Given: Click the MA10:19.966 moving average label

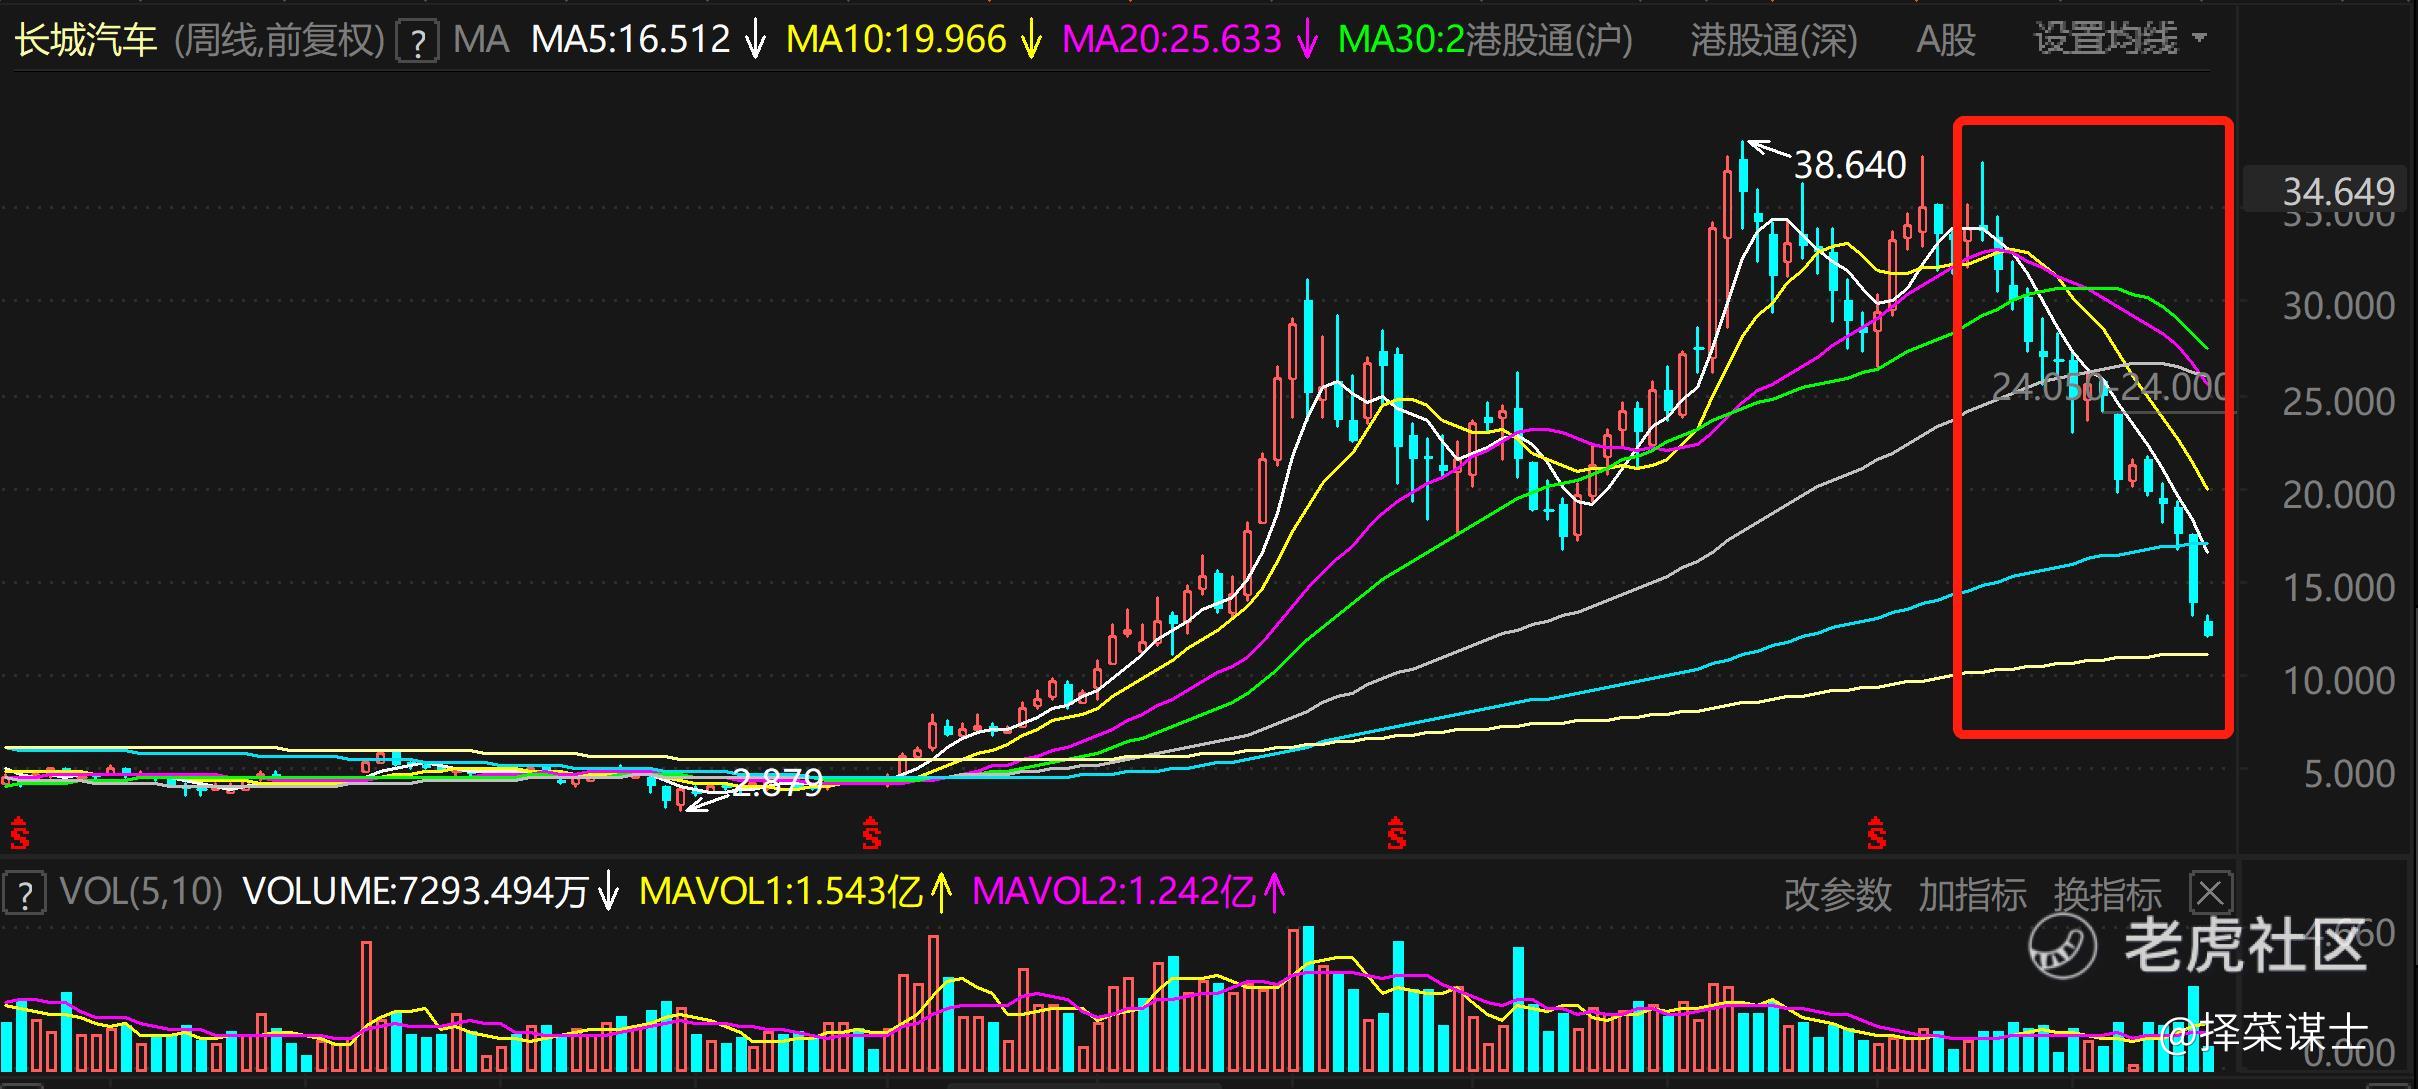Looking at the screenshot, I should tap(896, 39).
